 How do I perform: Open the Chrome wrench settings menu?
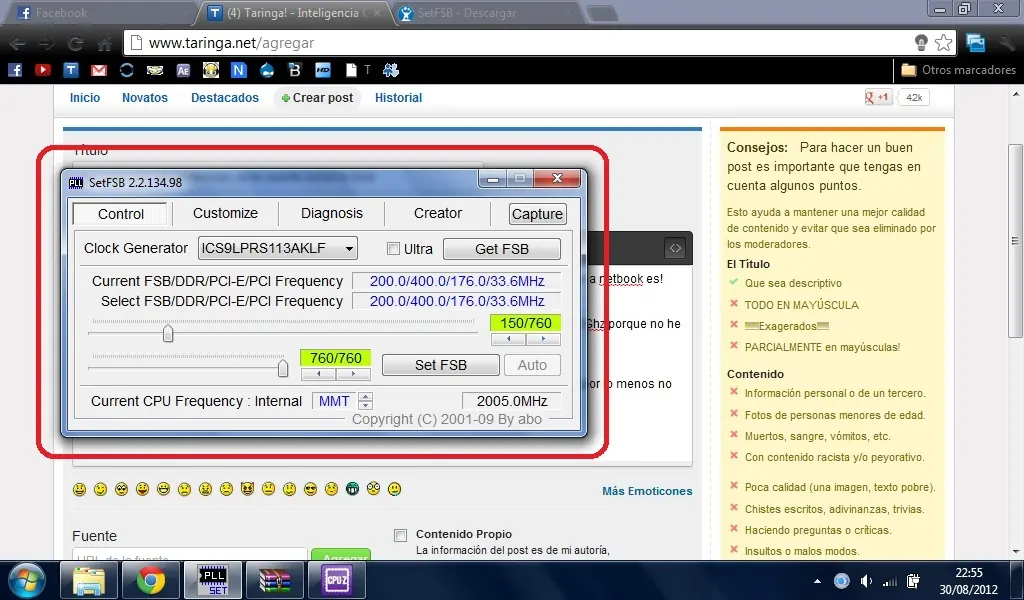pos(1006,43)
